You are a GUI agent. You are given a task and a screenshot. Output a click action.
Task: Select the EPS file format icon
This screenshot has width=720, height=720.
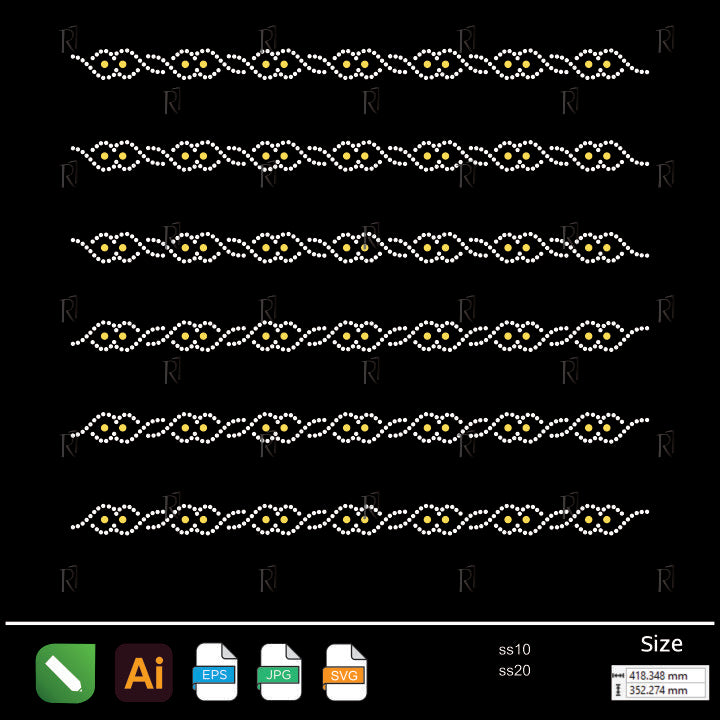coord(214,673)
